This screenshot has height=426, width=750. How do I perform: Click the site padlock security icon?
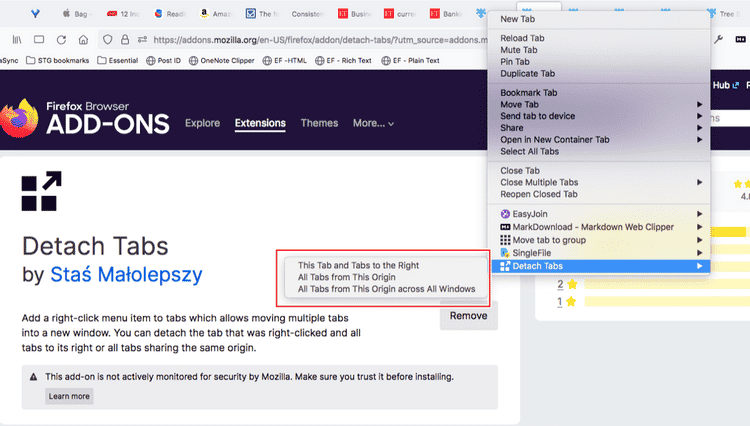125,40
